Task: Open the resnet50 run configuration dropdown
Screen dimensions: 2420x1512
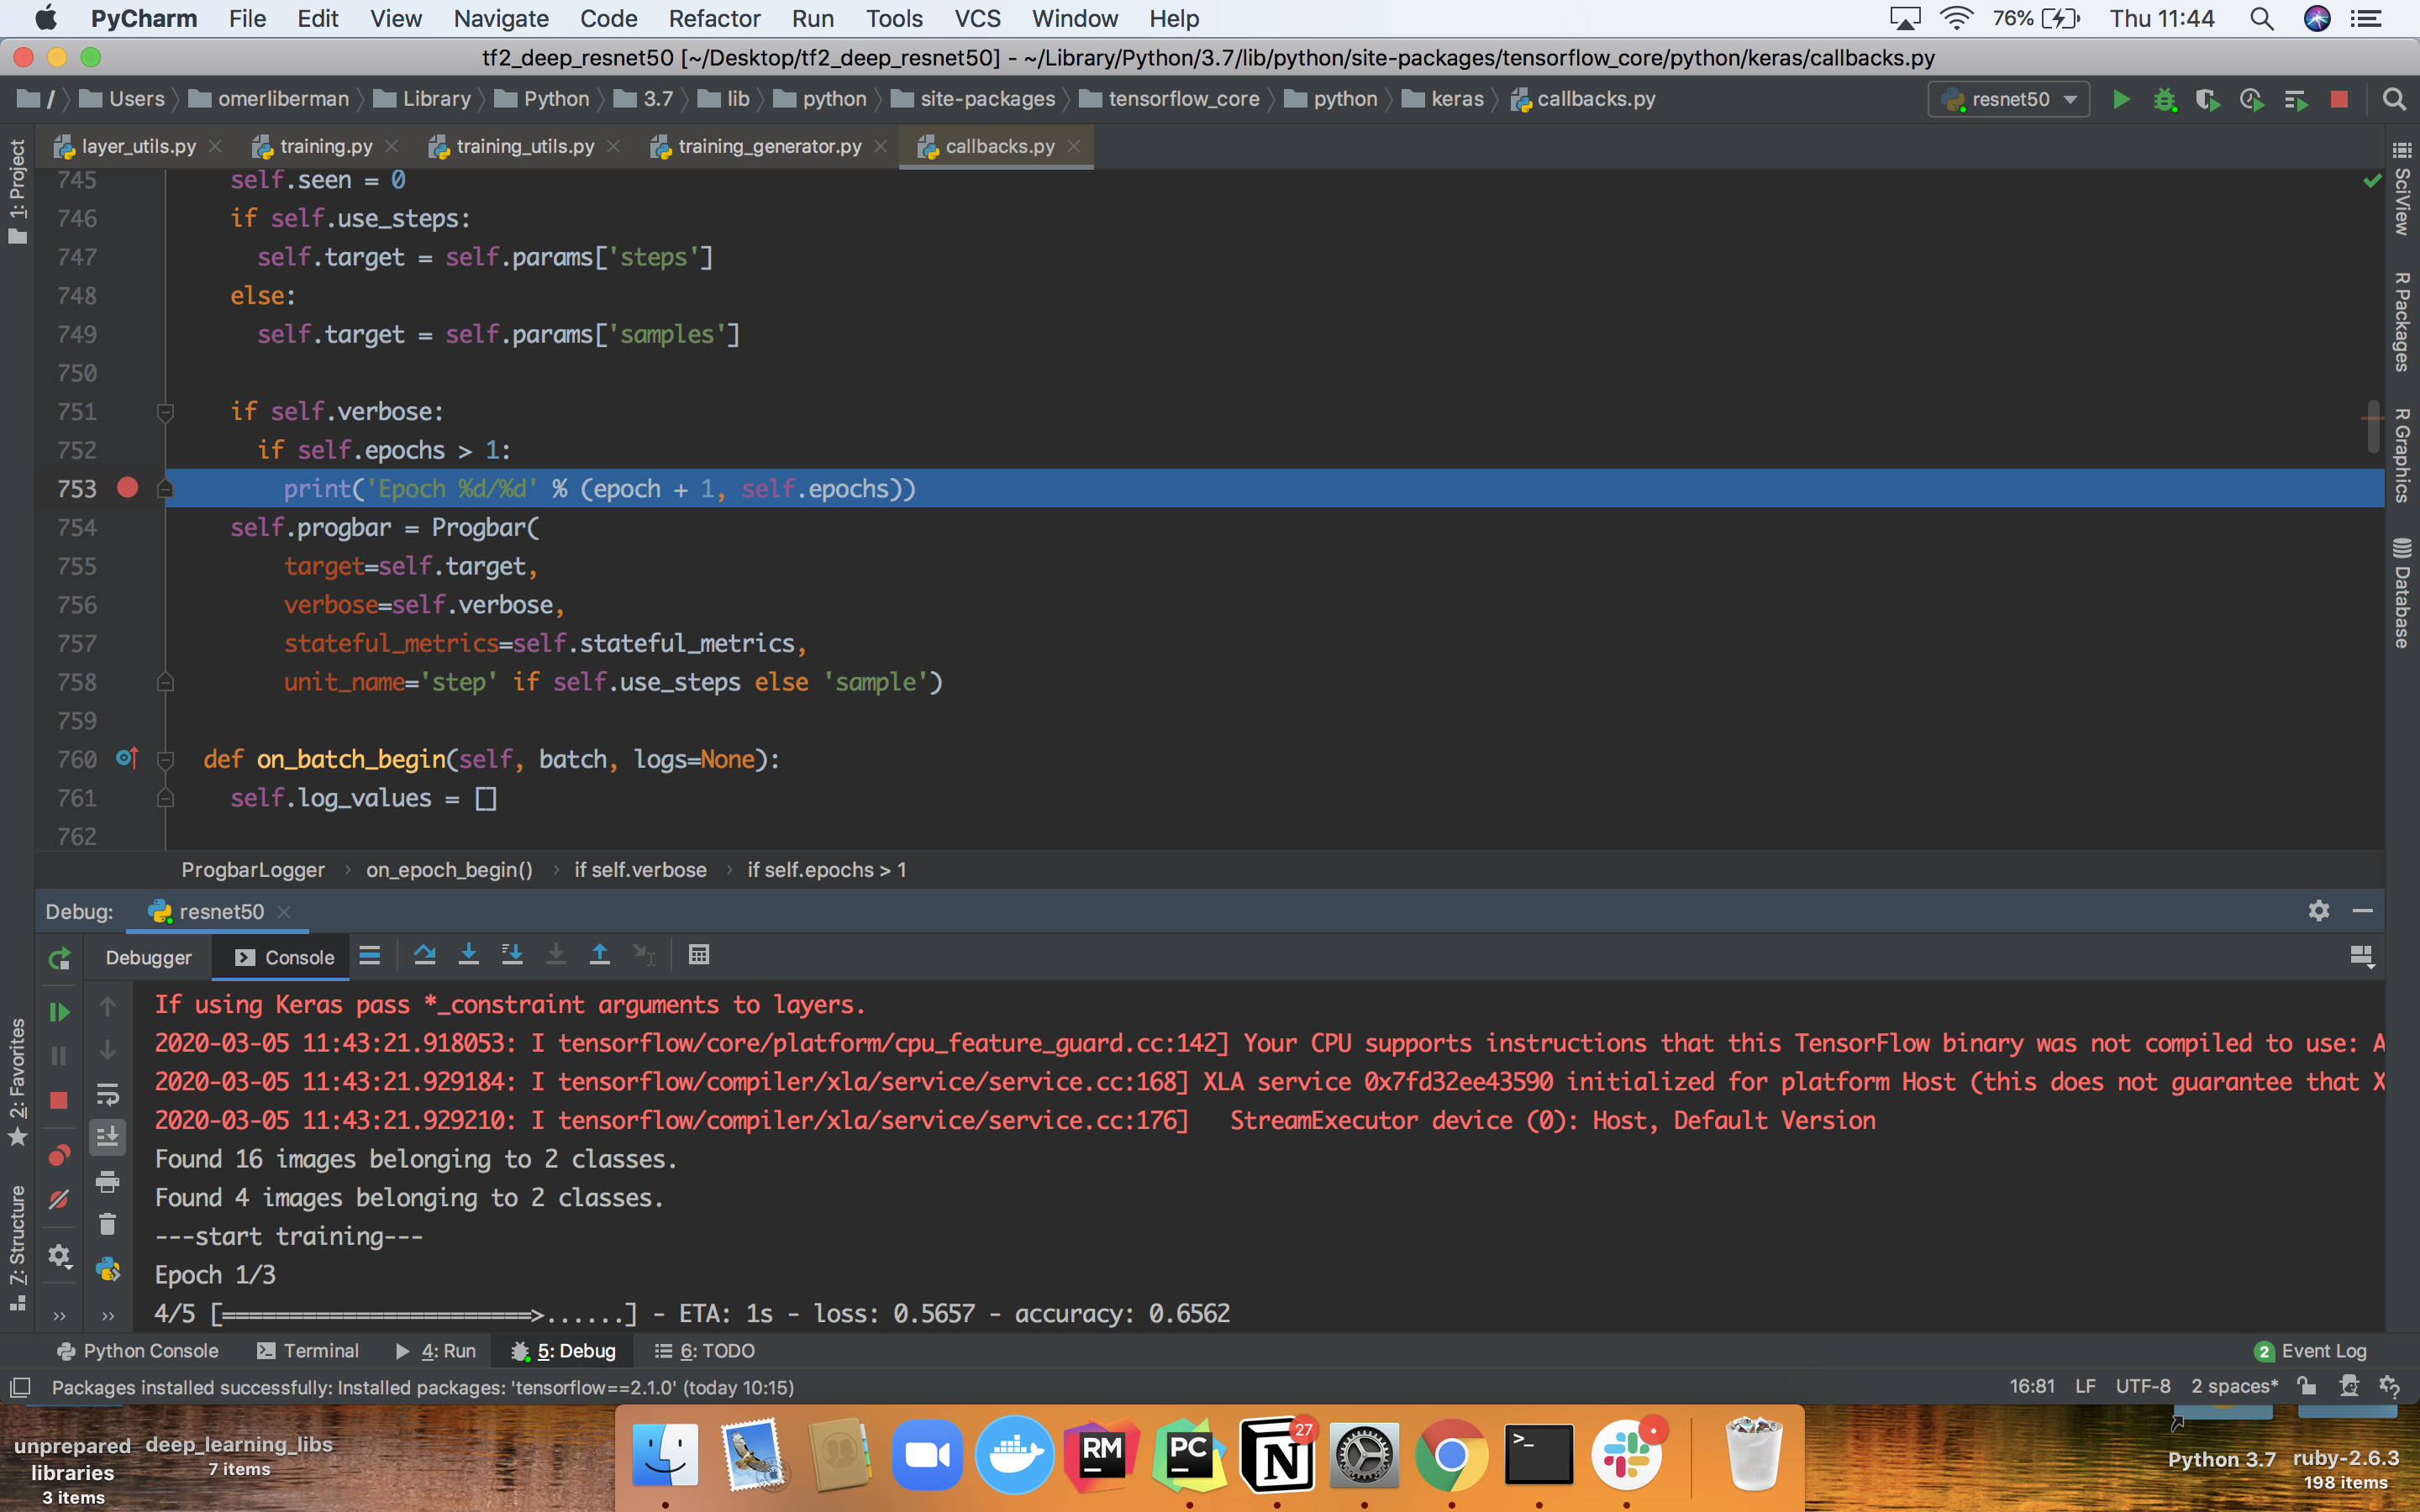Action: [2008, 99]
